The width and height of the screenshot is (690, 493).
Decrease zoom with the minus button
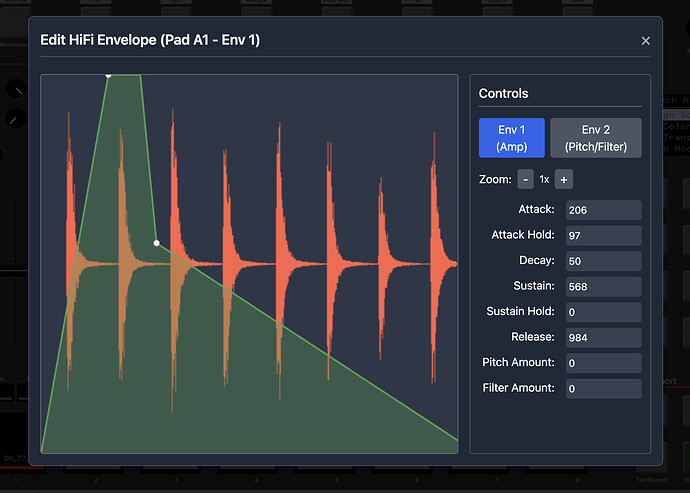point(525,180)
